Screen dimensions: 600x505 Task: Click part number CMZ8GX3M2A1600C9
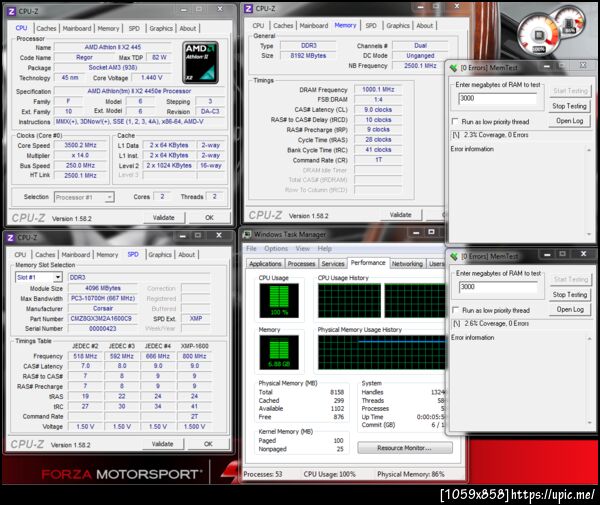pyautogui.click(x=102, y=318)
